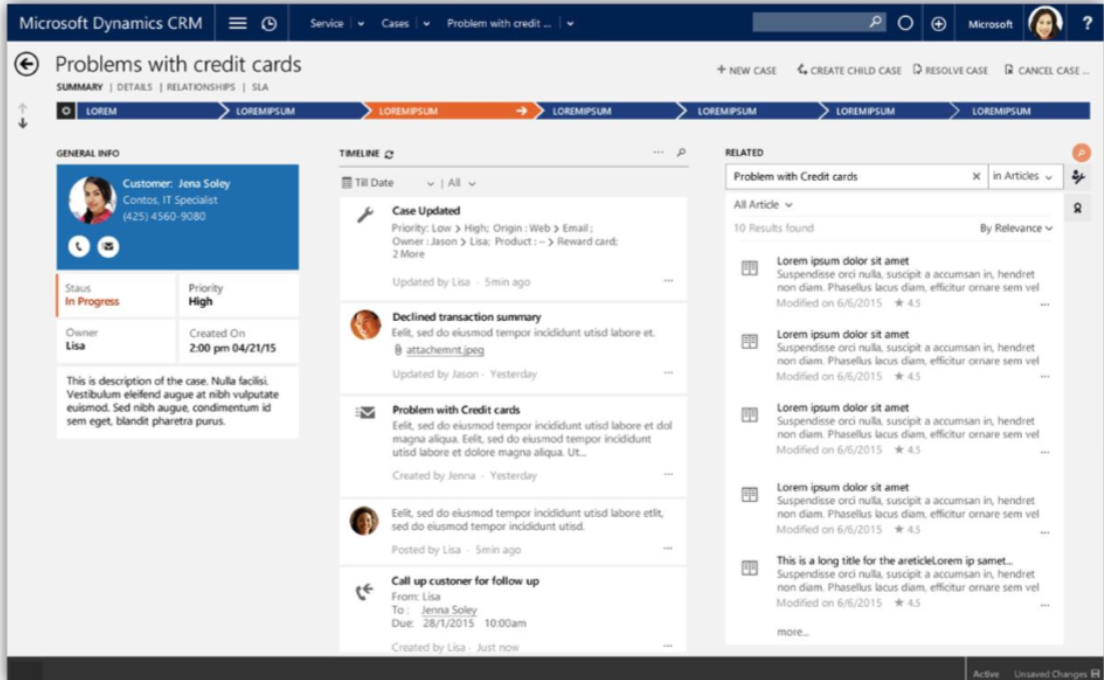1104x680 pixels.
Task: Refresh the Timeline panel
Action: [x=389, y=154]
